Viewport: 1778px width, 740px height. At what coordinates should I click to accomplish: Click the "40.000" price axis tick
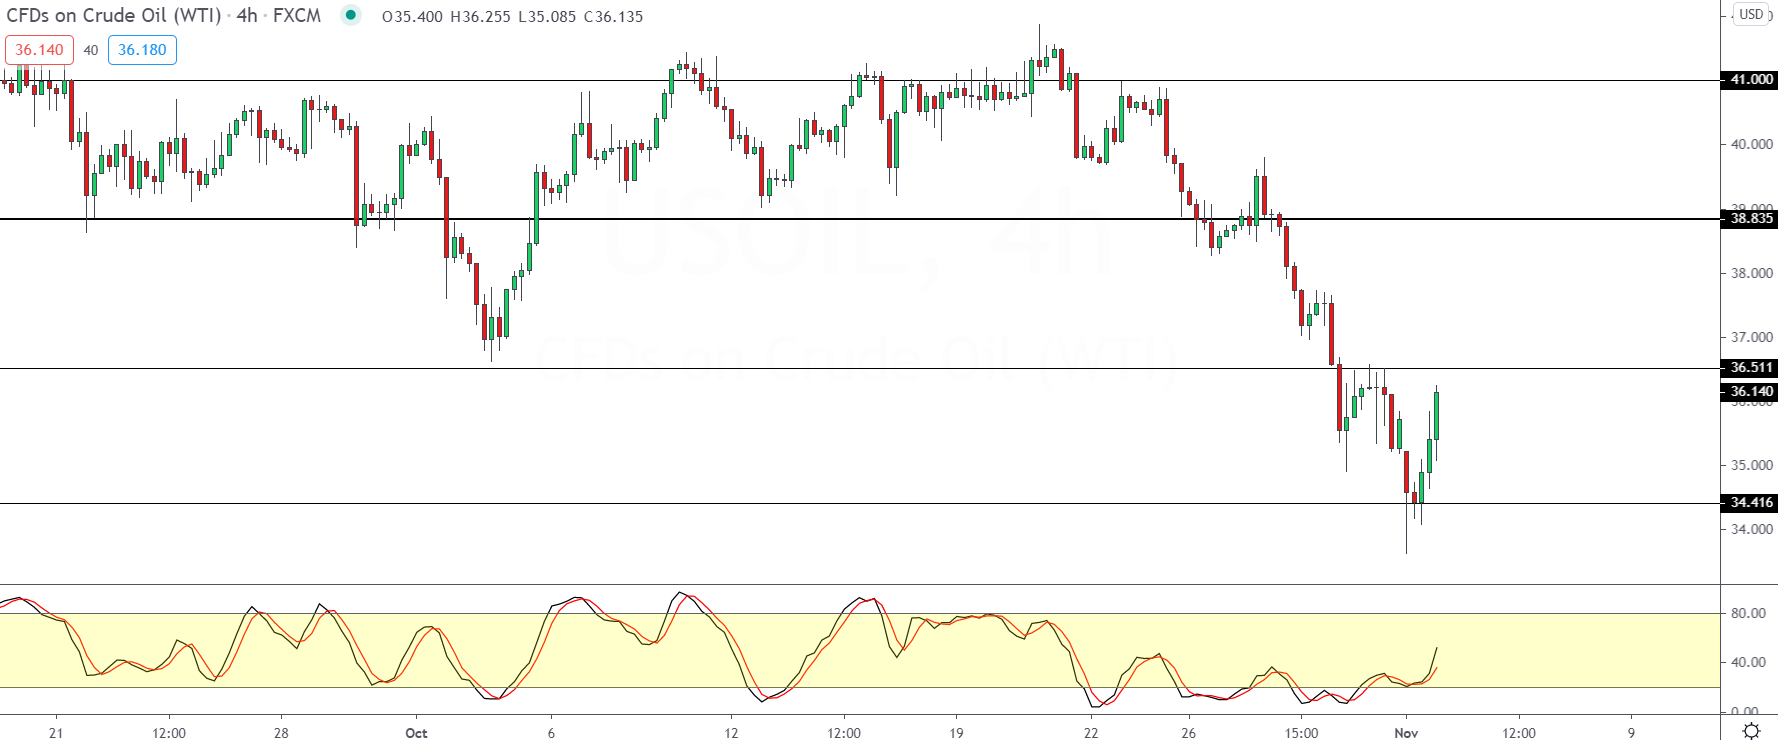coord(1752,144)
